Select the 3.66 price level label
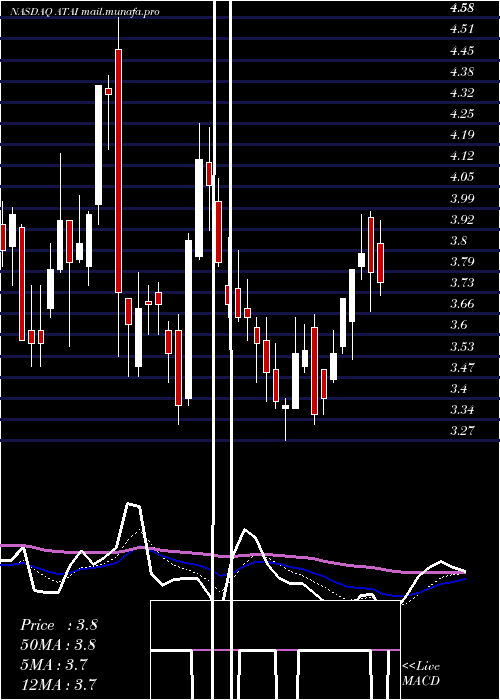The height and width of the screenshot is (700, 500). tap(462, 304)
